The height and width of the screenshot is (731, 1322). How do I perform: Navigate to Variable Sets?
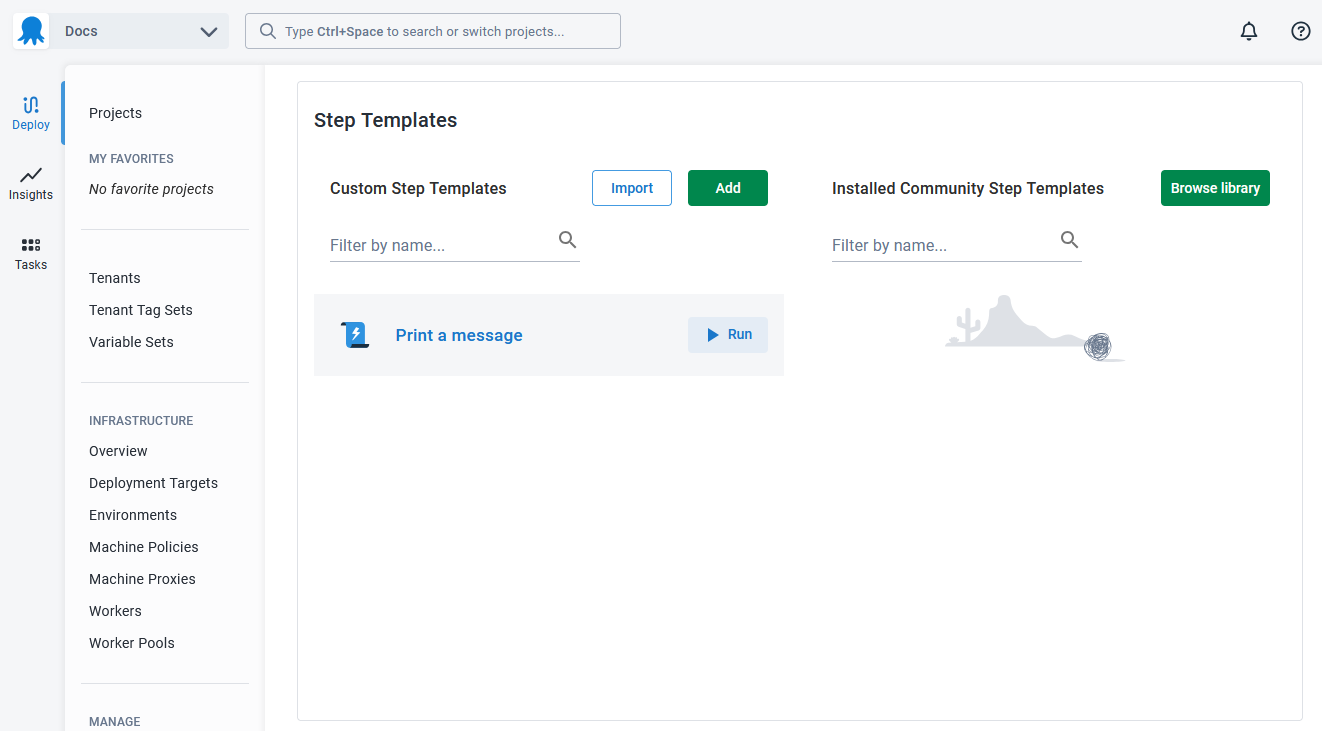pos(131,342)
